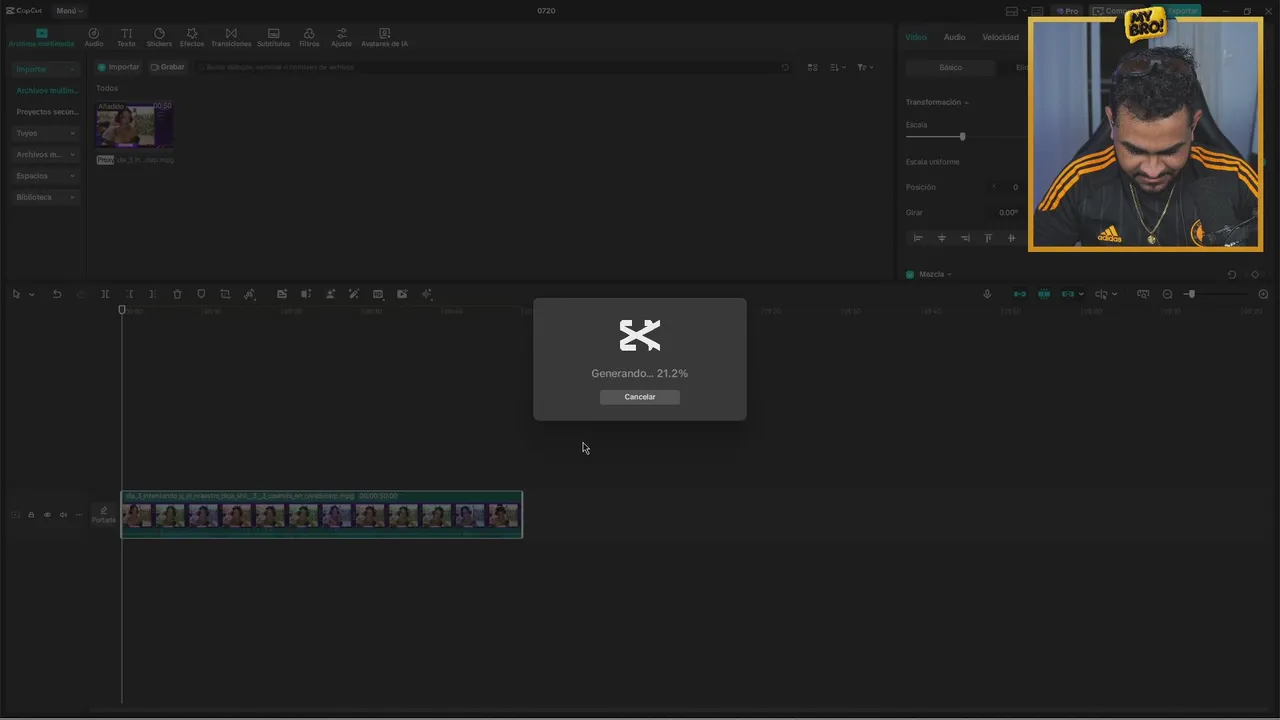Image resolution: width=1280 pixels, height=720 pixels.
Task: Cancel the generating process
Action: (x=640, y=397)
